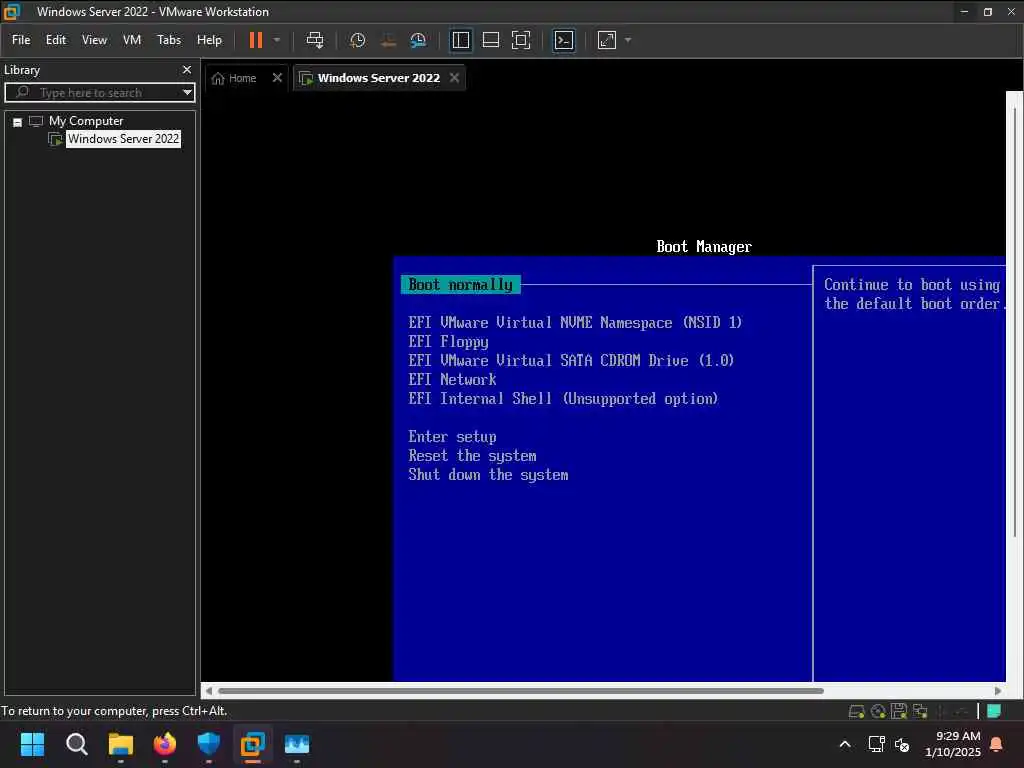Click the scroll right arrow
This screenshot has height=768, width=1024.
point(997,691)
